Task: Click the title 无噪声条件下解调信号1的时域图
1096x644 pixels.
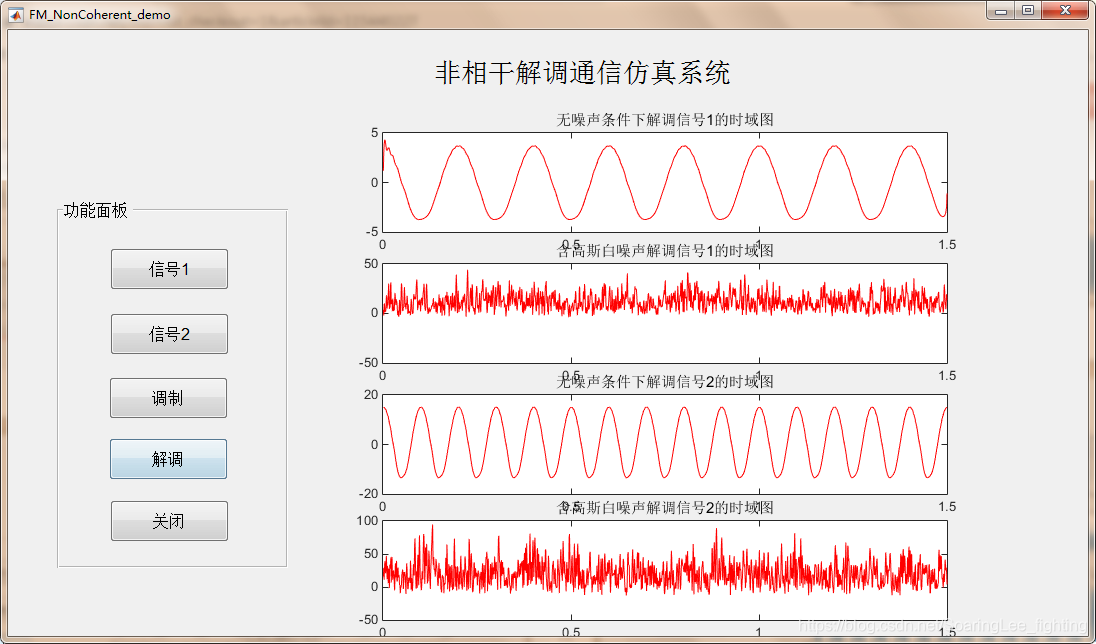Action: coord(665,120)
